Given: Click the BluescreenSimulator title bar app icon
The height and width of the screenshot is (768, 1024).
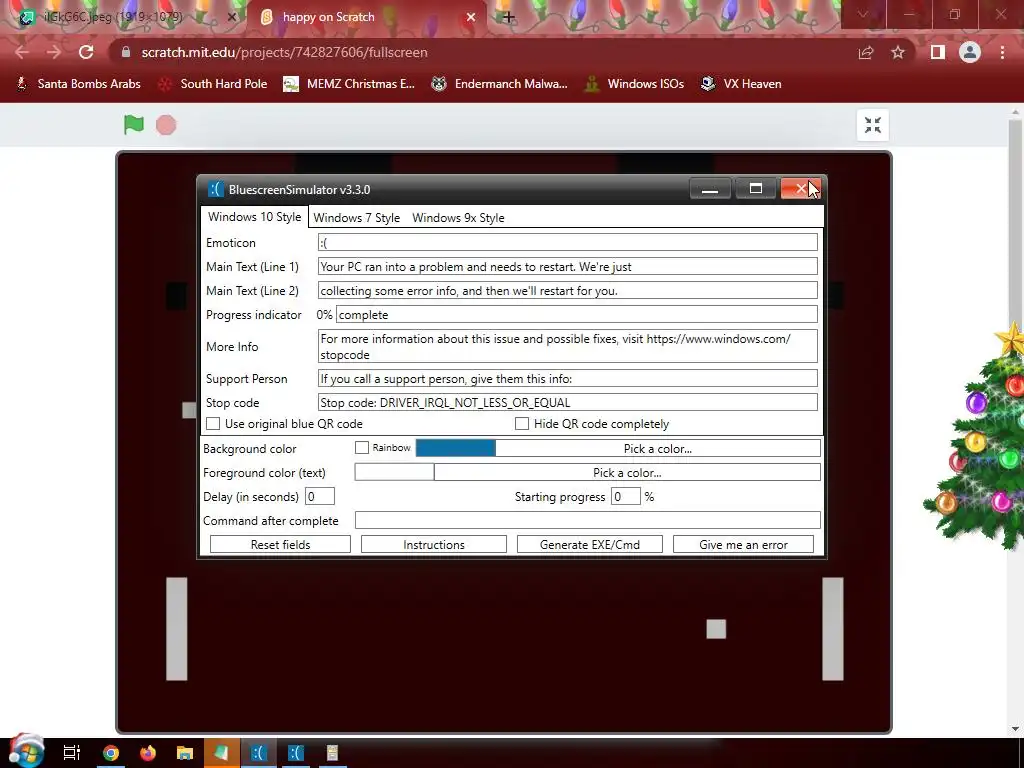Looking at the screenshot, I should [x=216, y=189].
